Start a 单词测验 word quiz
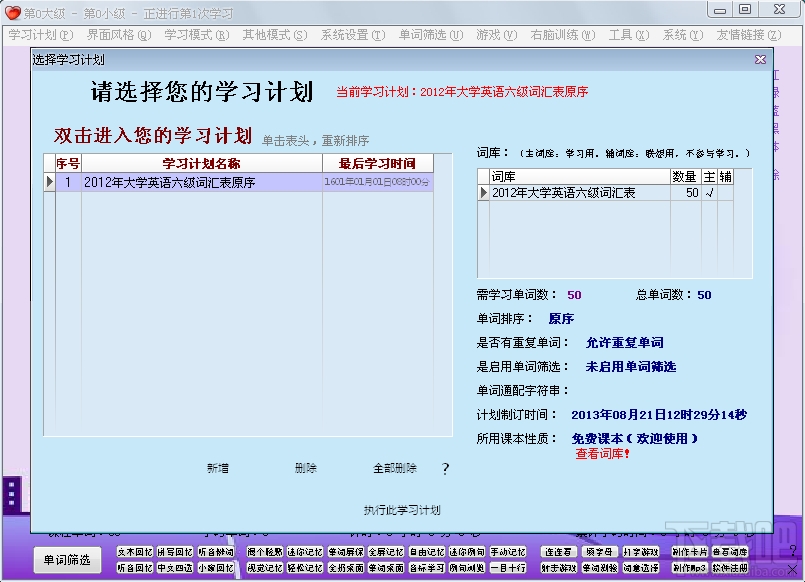The height and width of the screenshot is (582, 805). [x=600, y=568]
